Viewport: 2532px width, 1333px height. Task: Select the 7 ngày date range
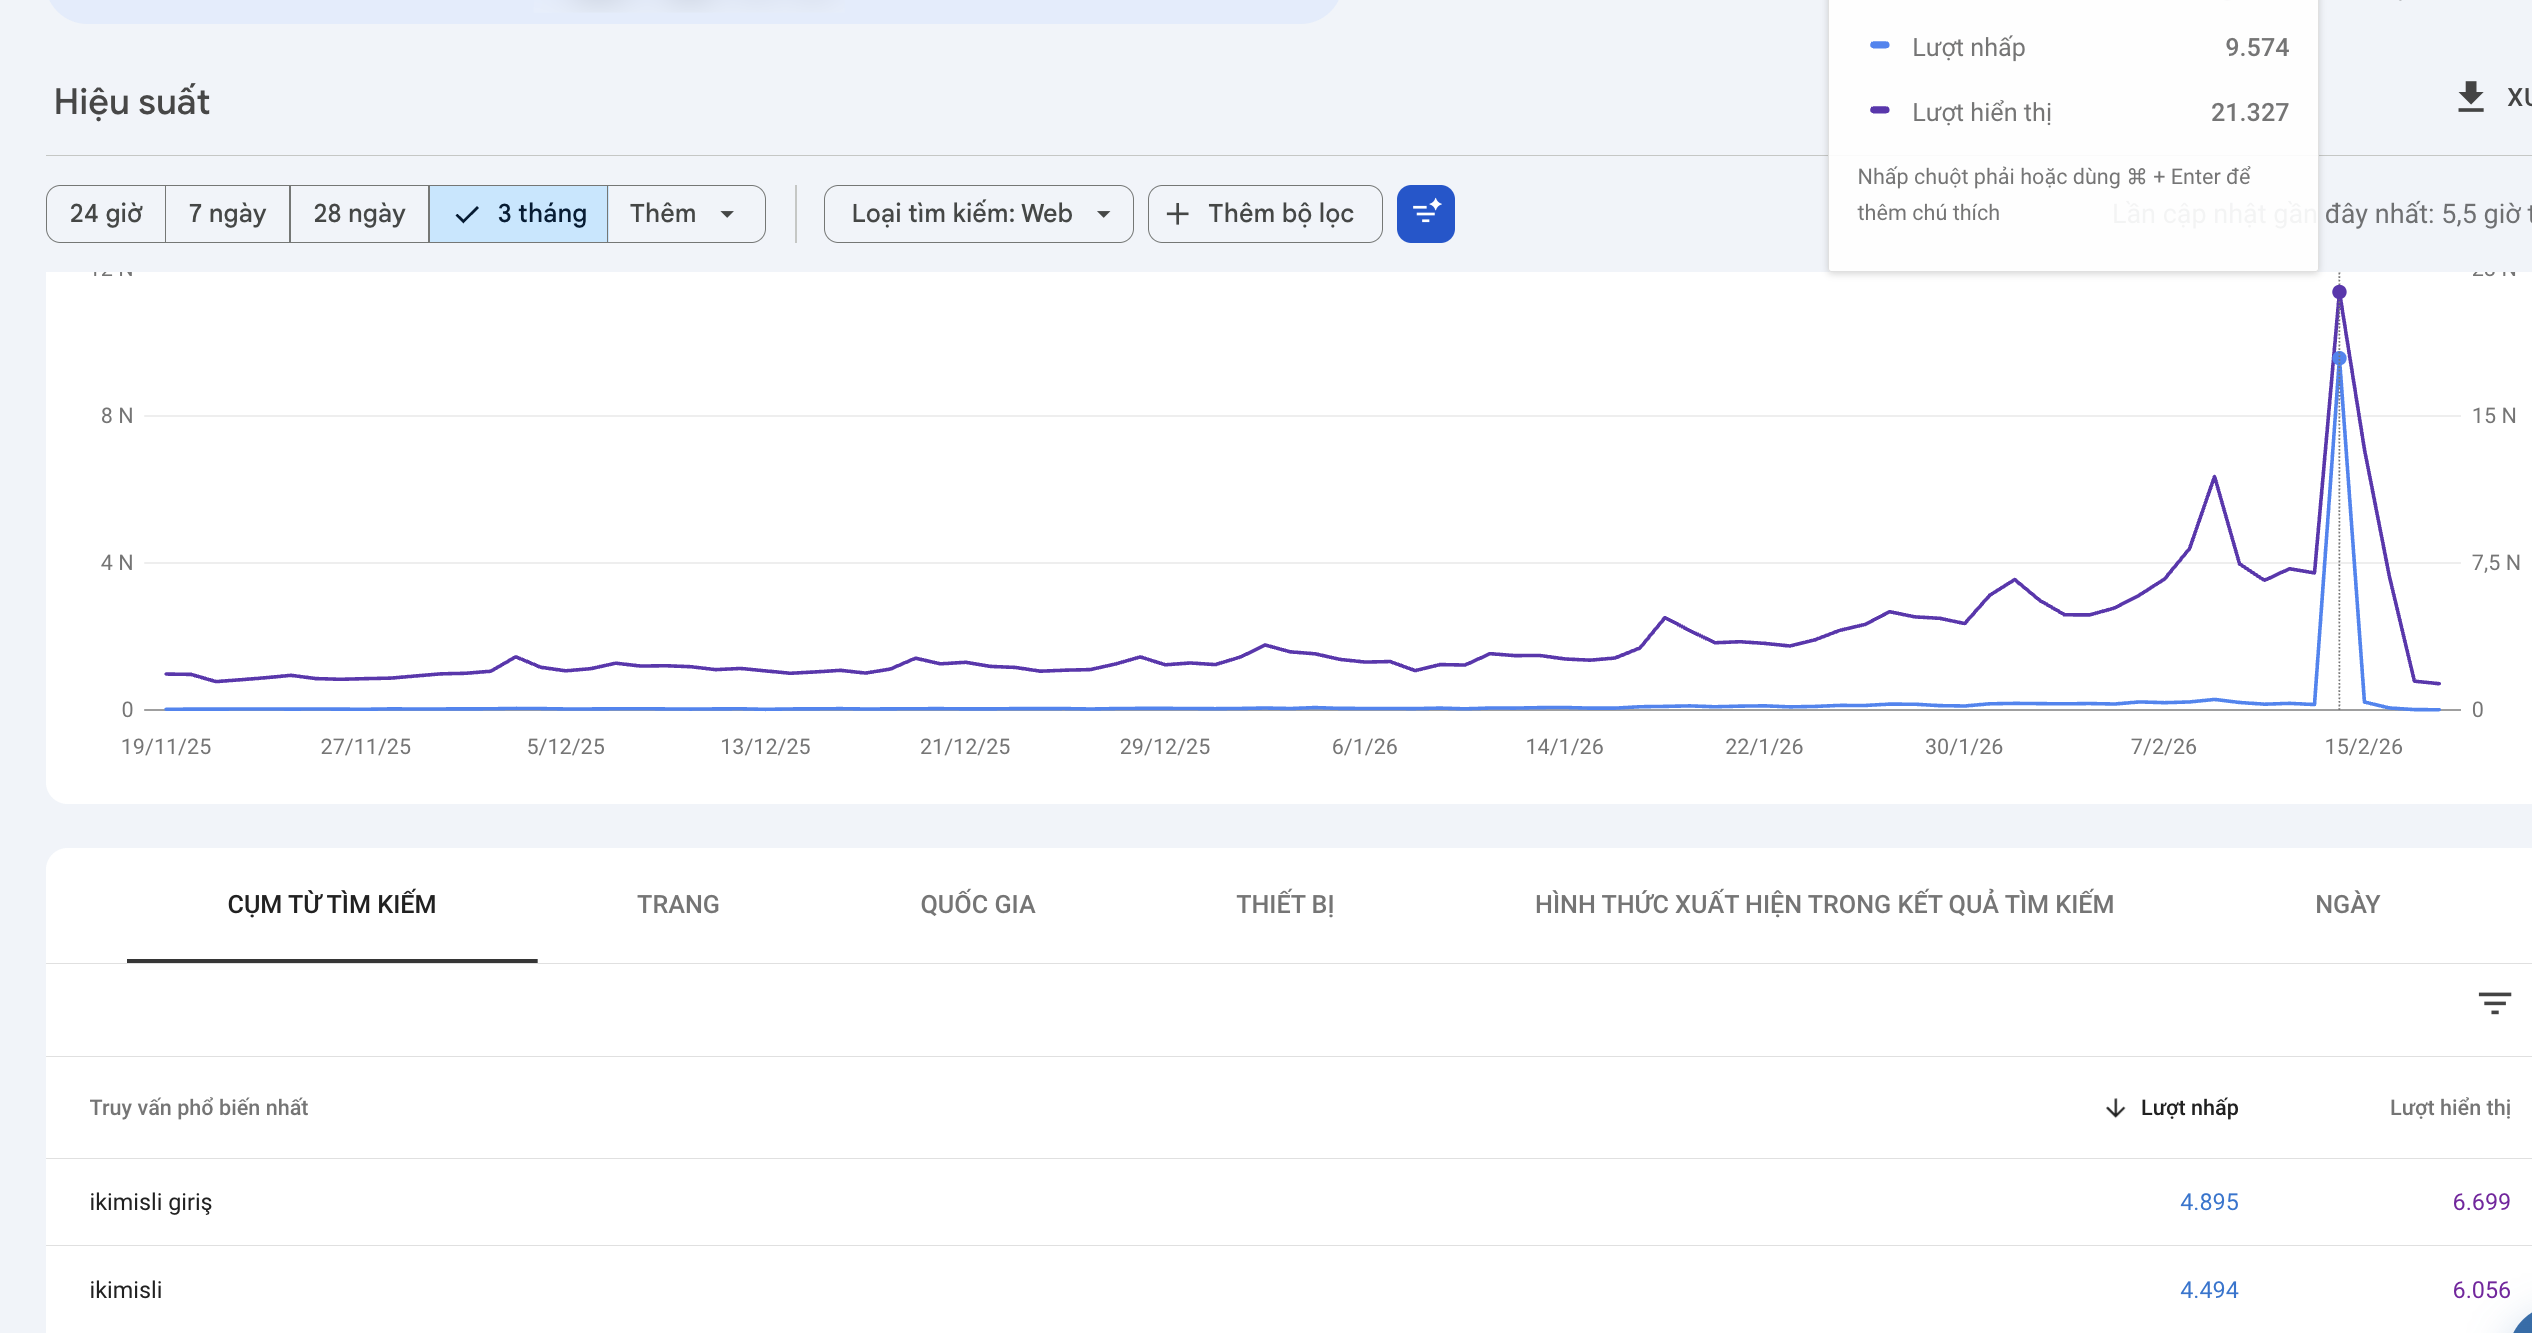[227, 214]
